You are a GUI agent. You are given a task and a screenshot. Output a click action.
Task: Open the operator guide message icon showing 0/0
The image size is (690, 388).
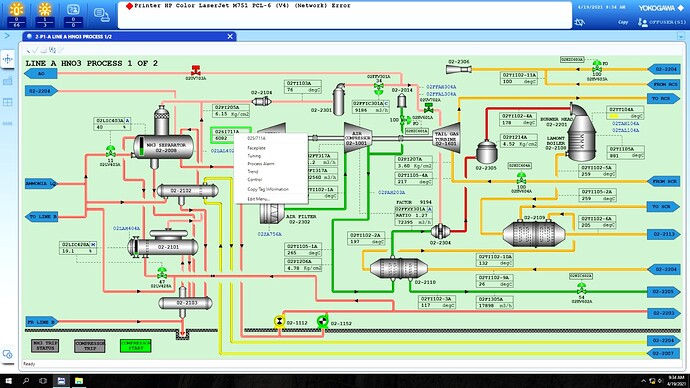pos(73,14)
